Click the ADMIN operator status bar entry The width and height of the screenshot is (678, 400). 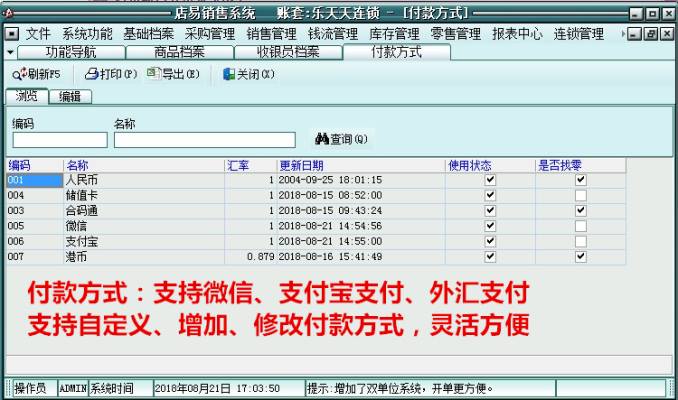[x=73, y=388]
